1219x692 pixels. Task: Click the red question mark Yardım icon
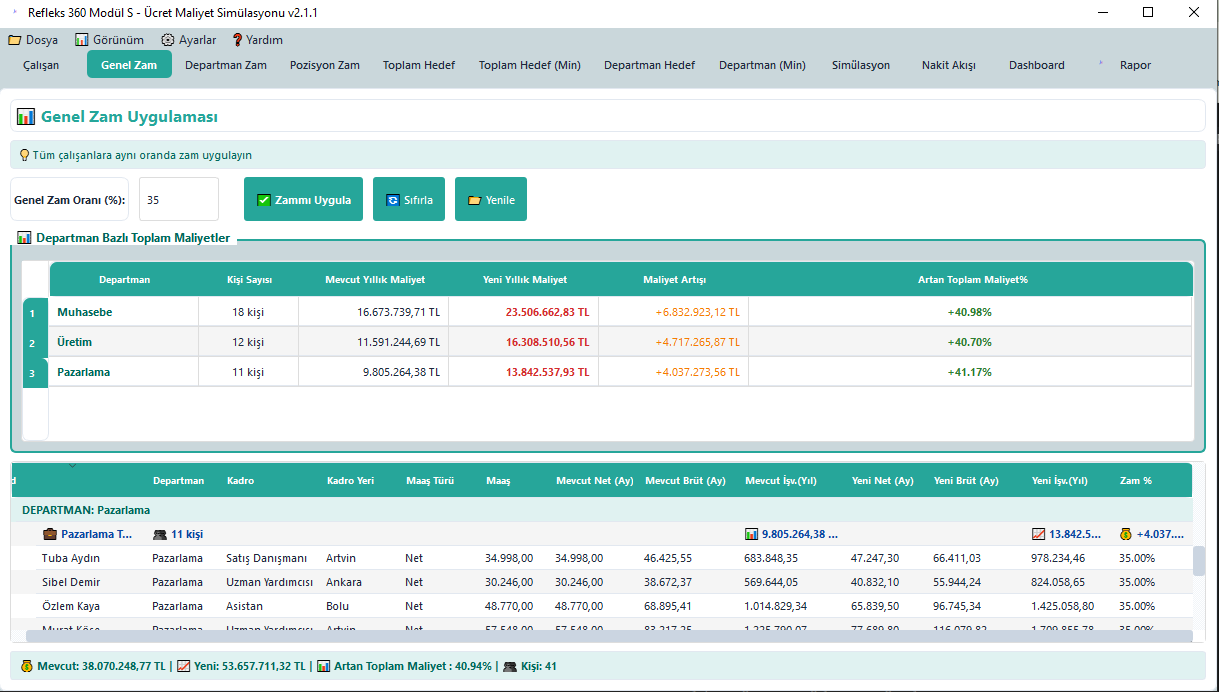[x=237, y=40]
